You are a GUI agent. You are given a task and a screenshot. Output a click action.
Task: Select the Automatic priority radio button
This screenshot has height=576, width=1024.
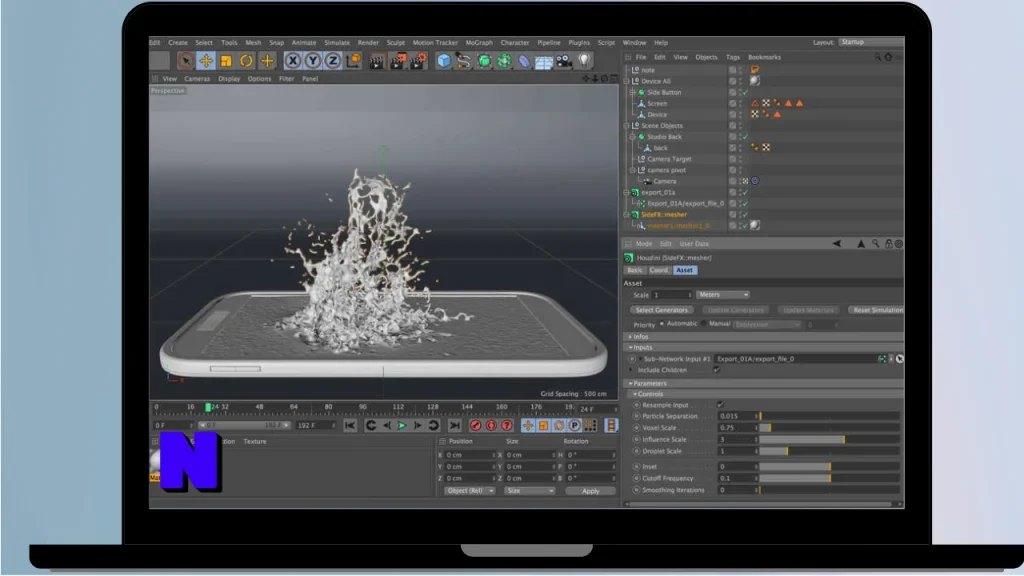pyautogui.click(x=662, y=324)
